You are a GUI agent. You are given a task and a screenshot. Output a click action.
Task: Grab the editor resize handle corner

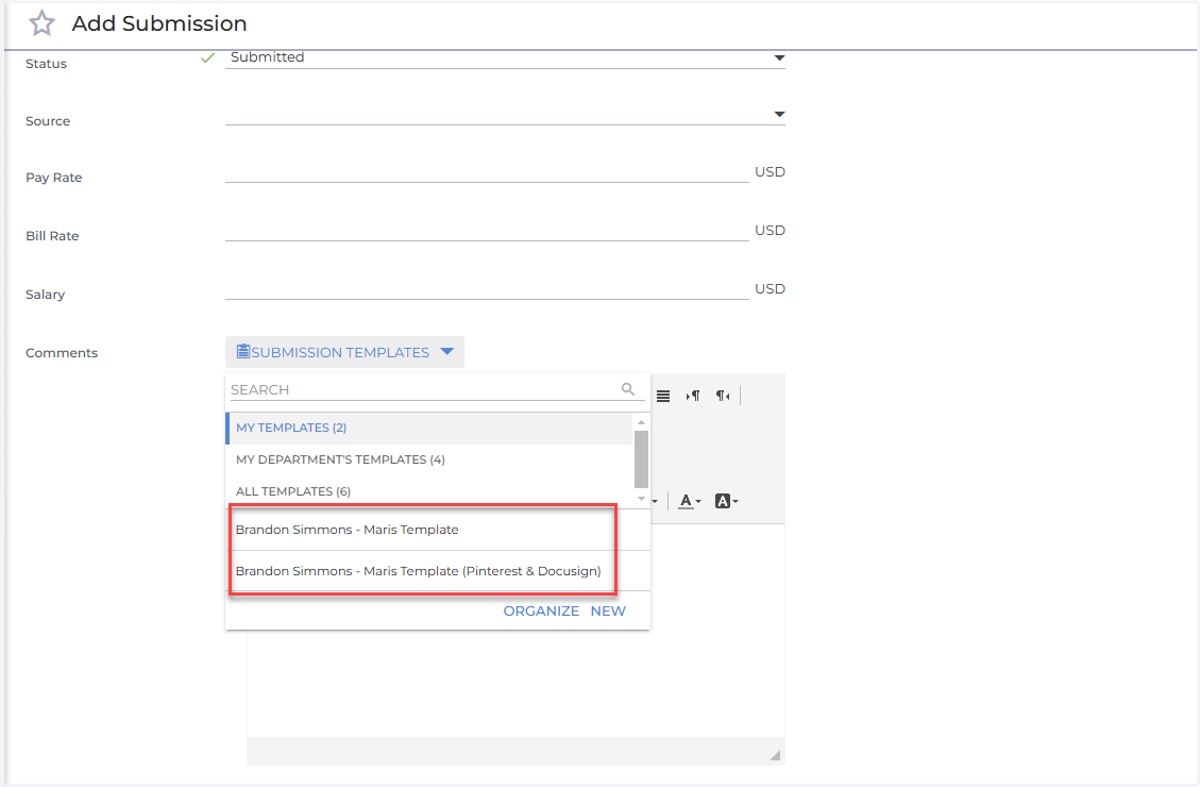[775, 755]
